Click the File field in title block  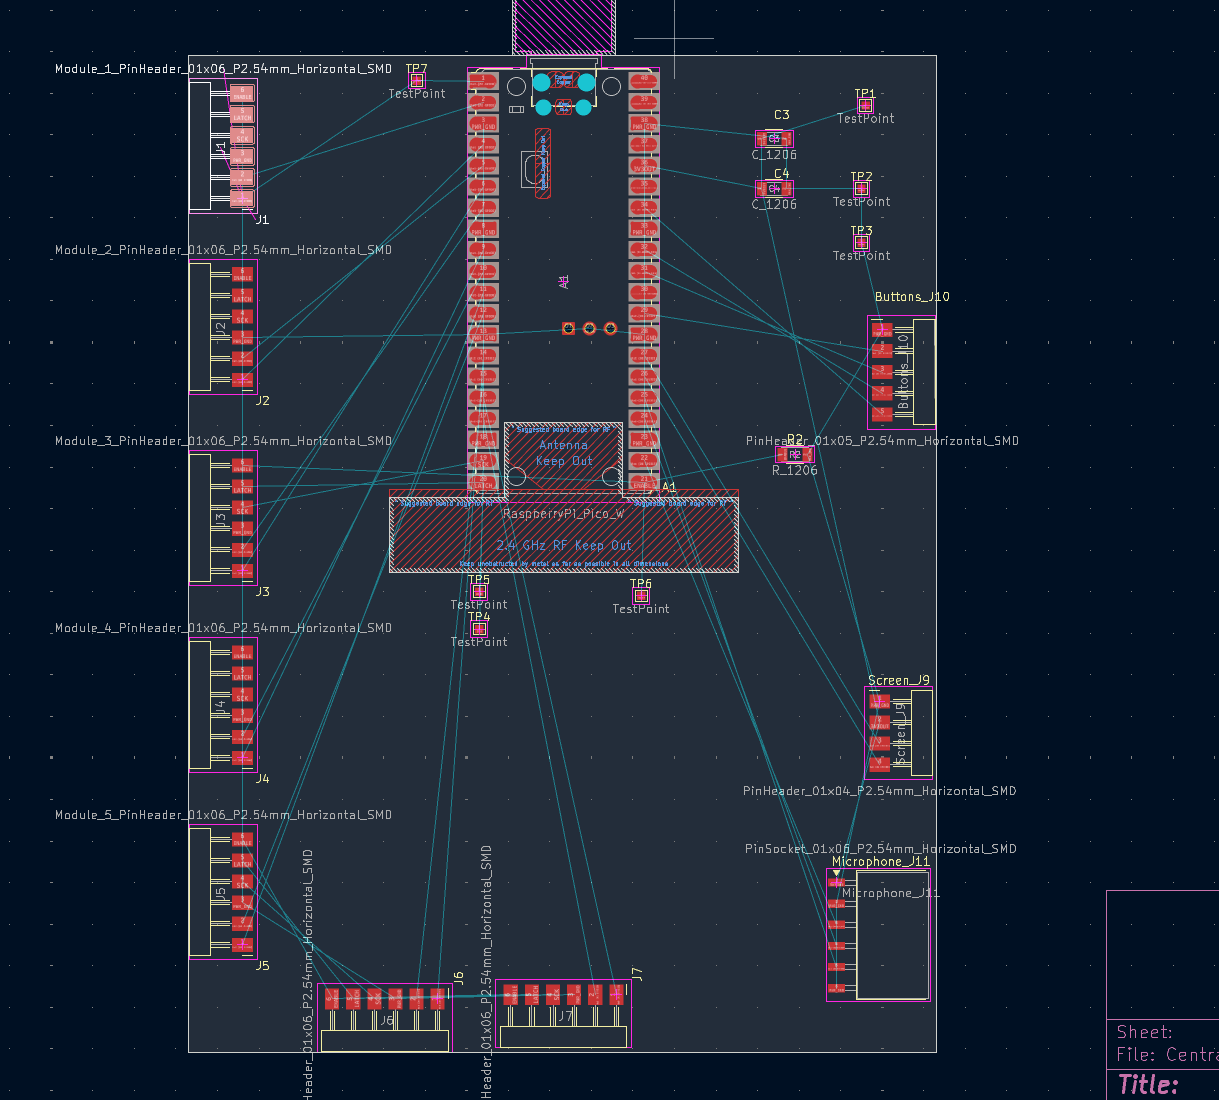[x=1167, y=1055]
